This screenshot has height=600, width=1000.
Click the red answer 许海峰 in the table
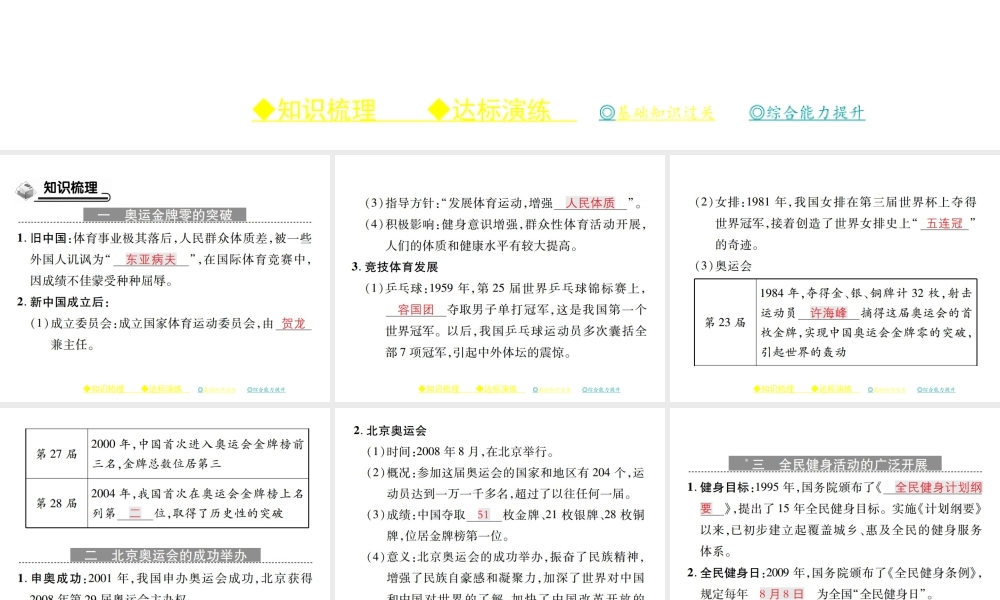pyautogui.click(x=828, y=312)
